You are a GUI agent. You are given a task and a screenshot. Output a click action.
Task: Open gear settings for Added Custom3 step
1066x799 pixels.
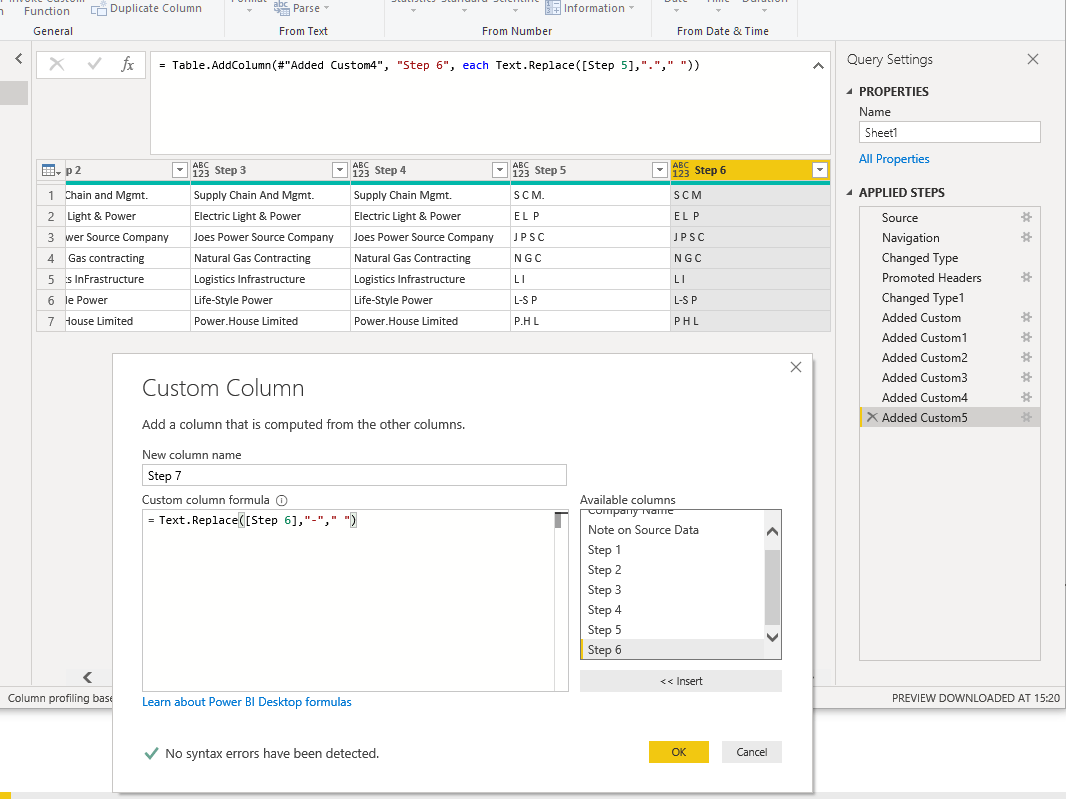[1025, 378]
